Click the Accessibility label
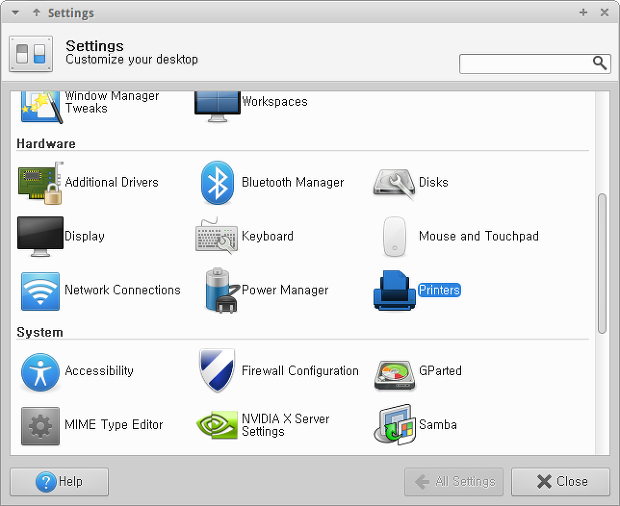The image size is (620, 506). [x=99, y=370]
